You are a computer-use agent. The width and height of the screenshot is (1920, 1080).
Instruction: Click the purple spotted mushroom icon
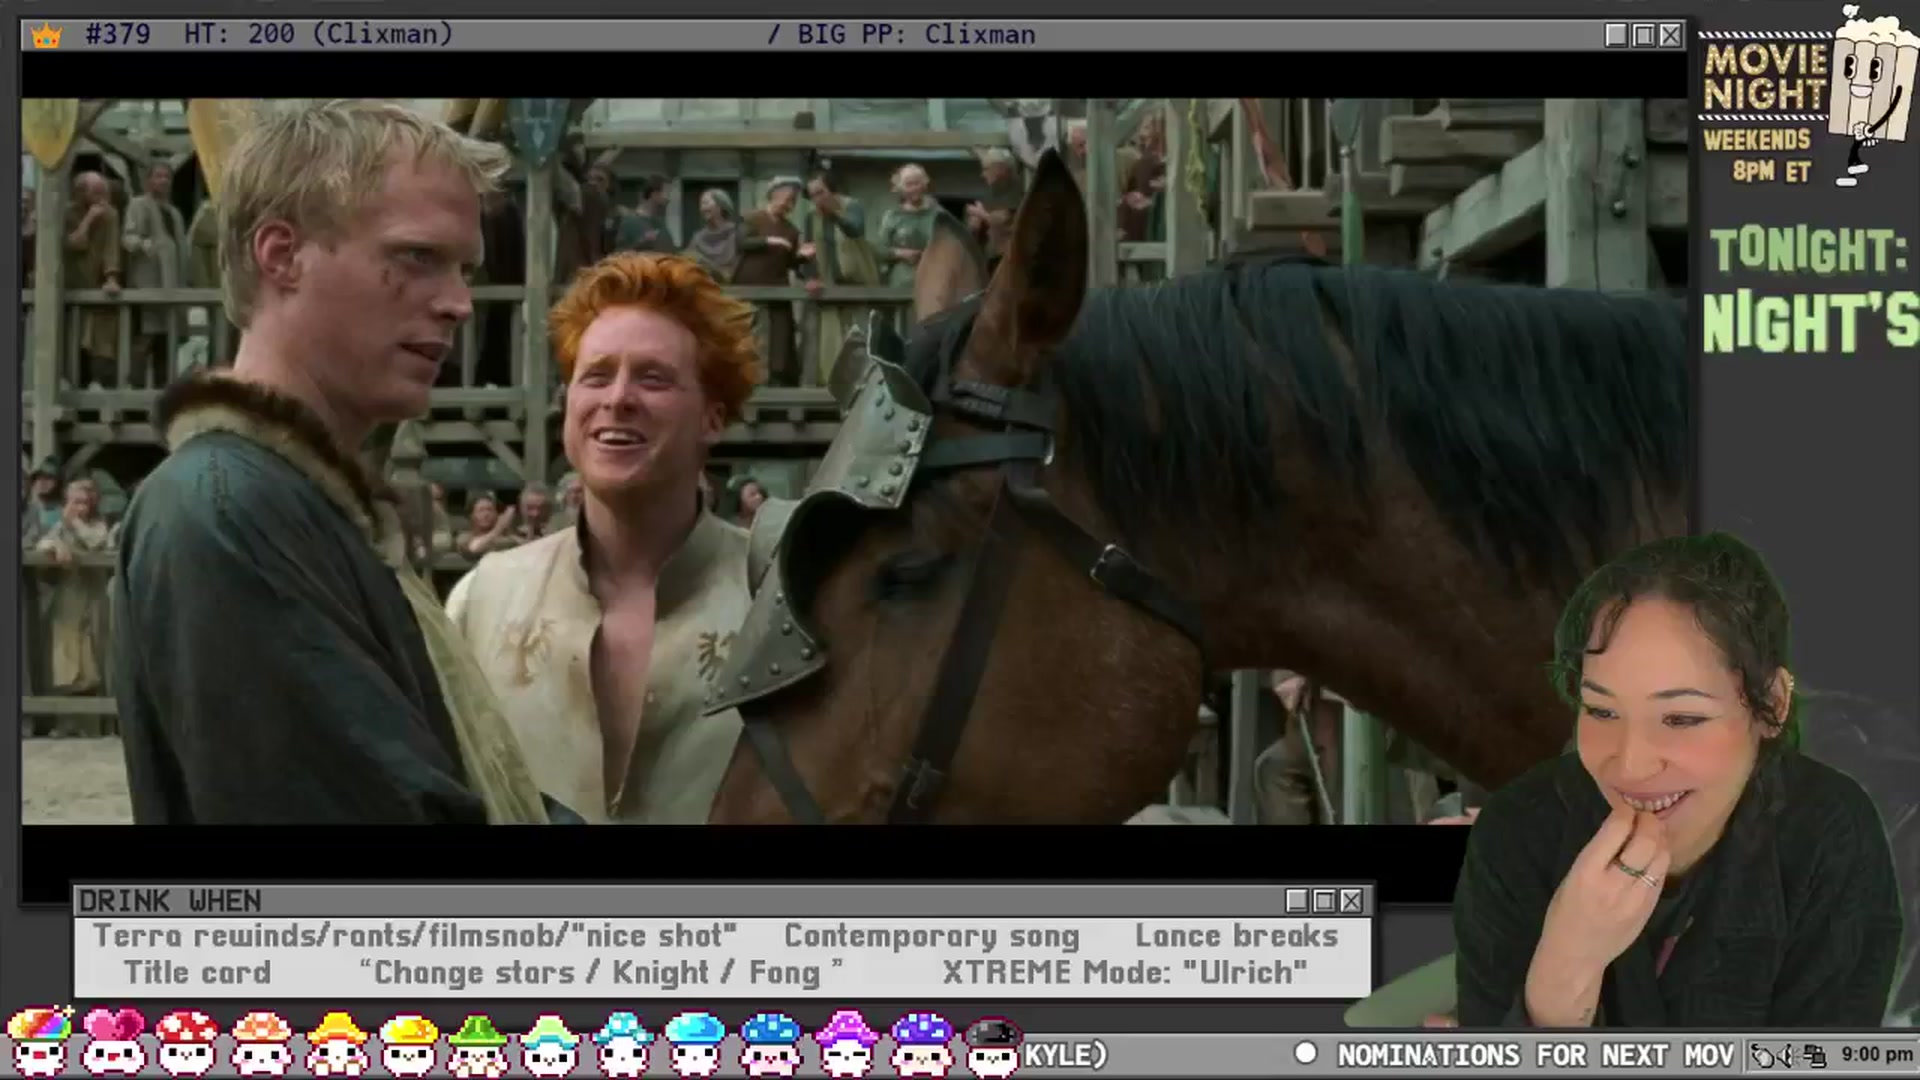[x=921, y=1044]
